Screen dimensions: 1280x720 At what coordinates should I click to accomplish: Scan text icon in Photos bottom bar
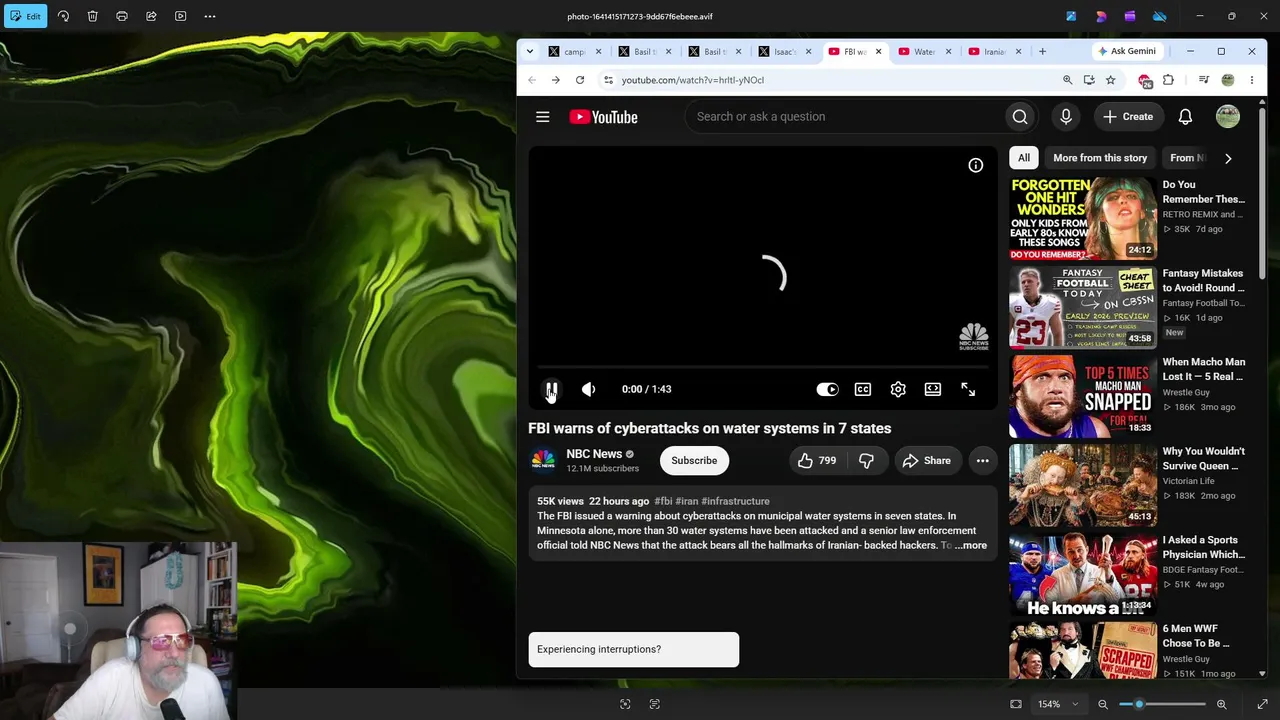(655, 704)
